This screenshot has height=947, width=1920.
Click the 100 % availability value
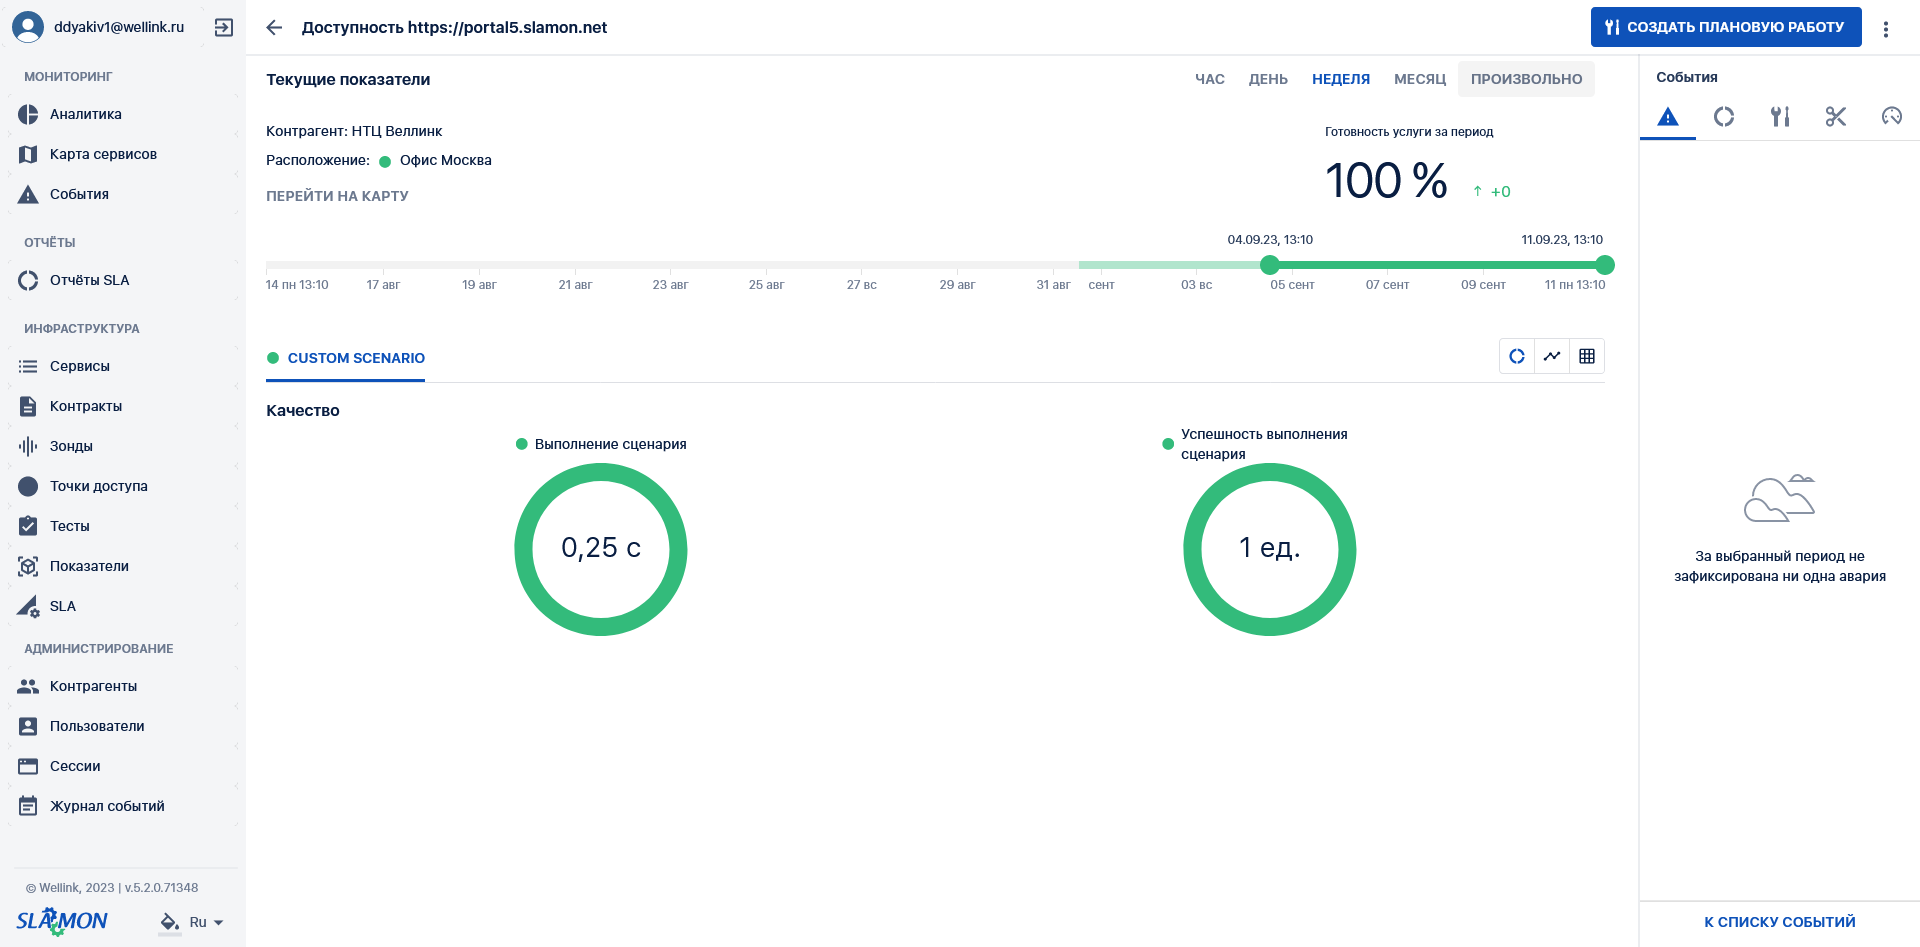(1386, 181)
